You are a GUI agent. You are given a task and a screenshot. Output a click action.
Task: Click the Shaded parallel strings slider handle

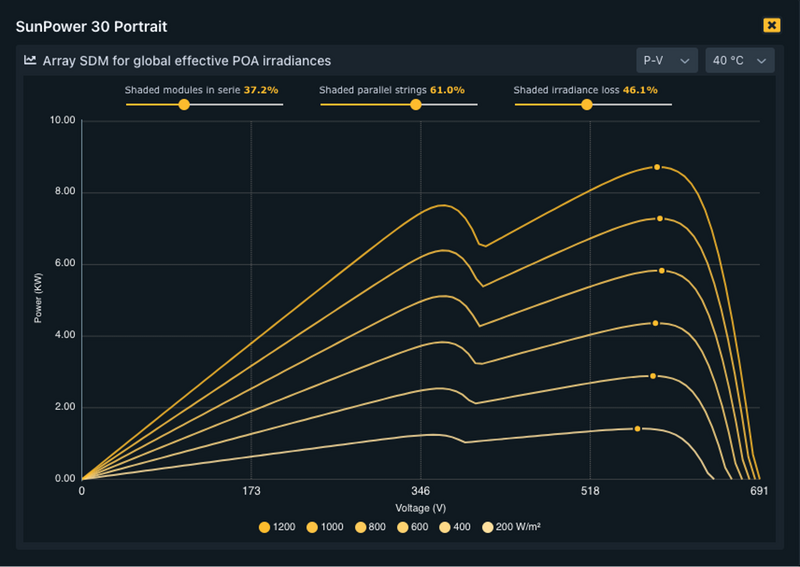(x=416, y=104)
